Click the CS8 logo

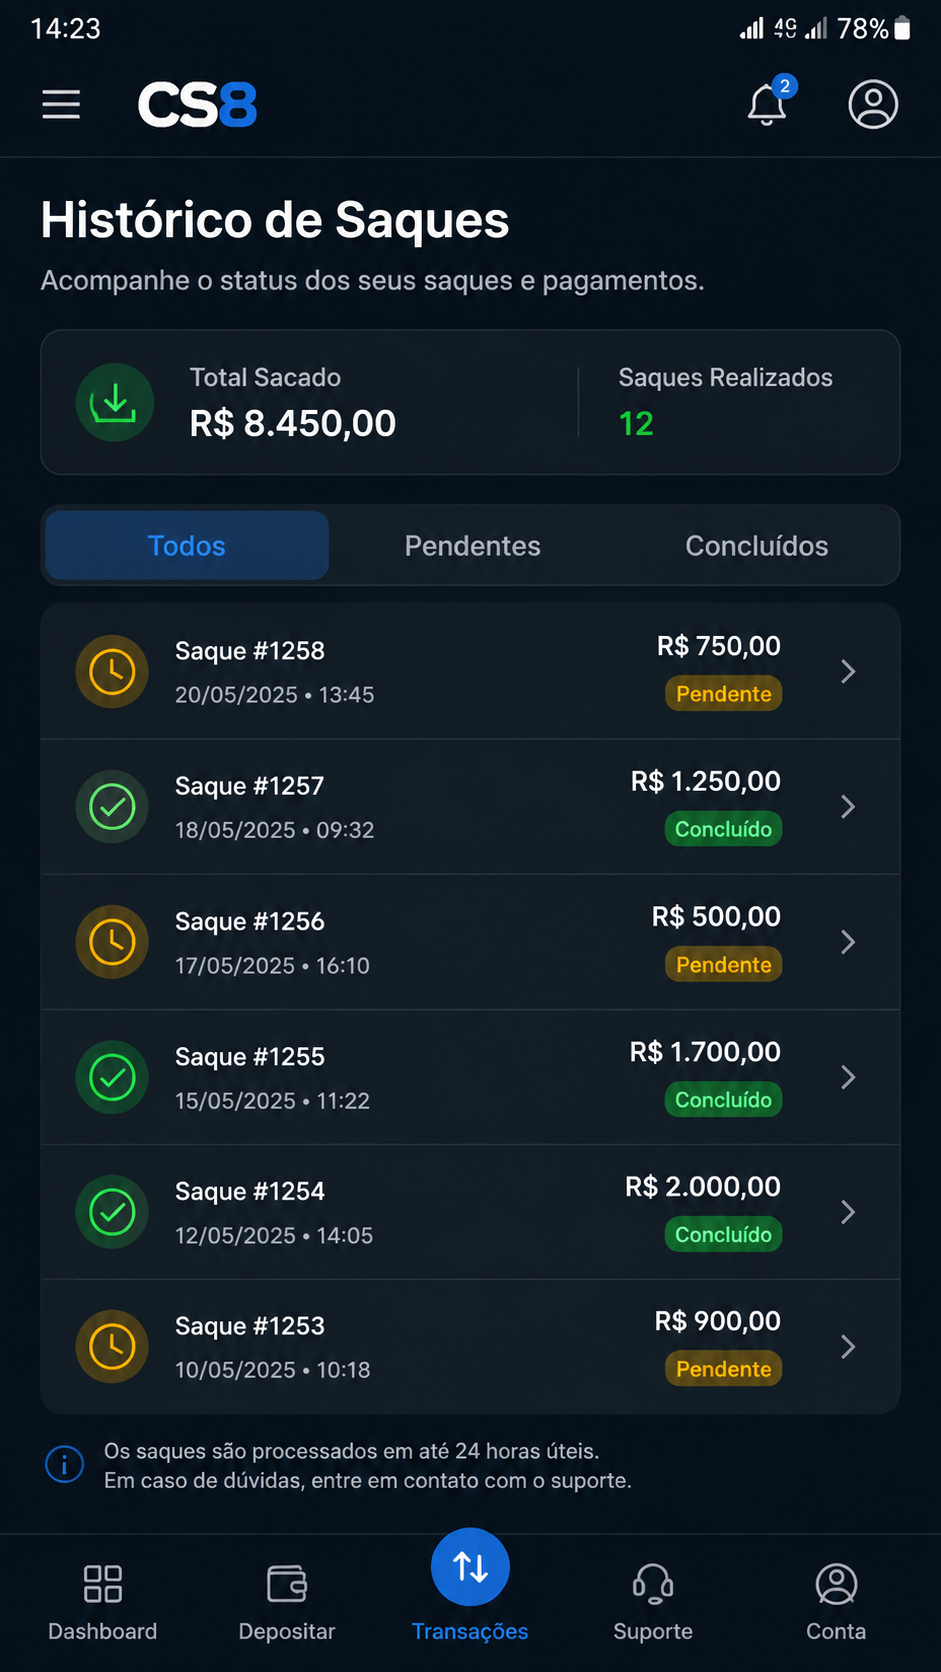197,105
